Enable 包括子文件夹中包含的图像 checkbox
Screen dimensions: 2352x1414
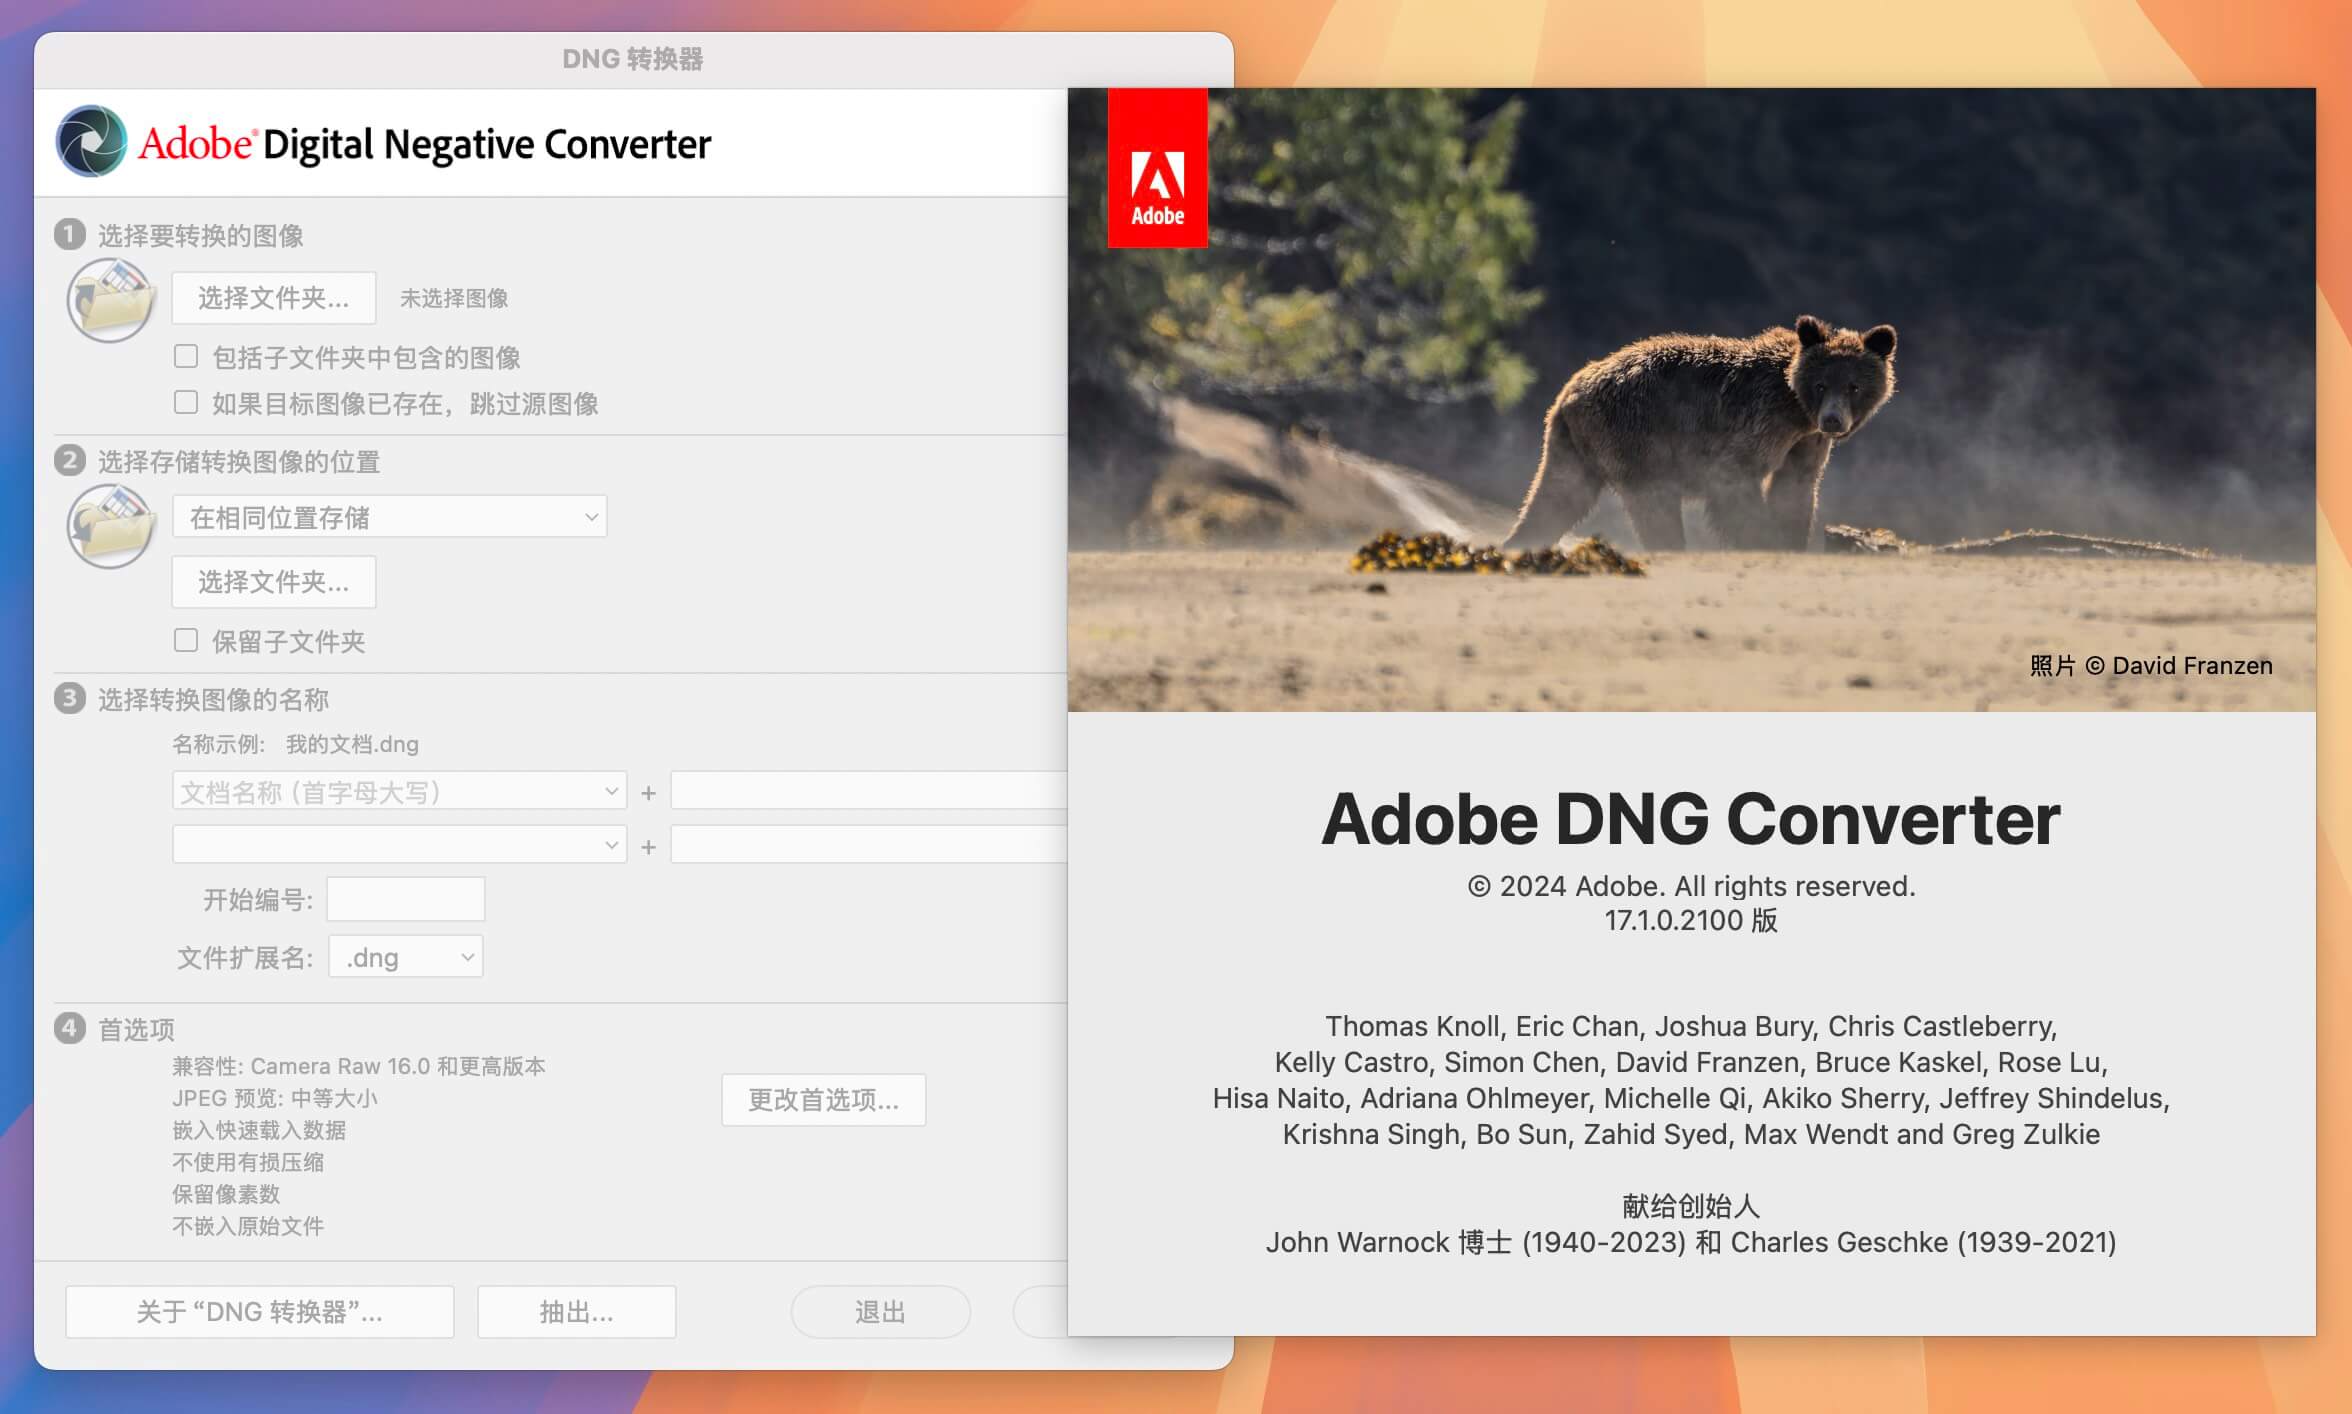(186, 357)
